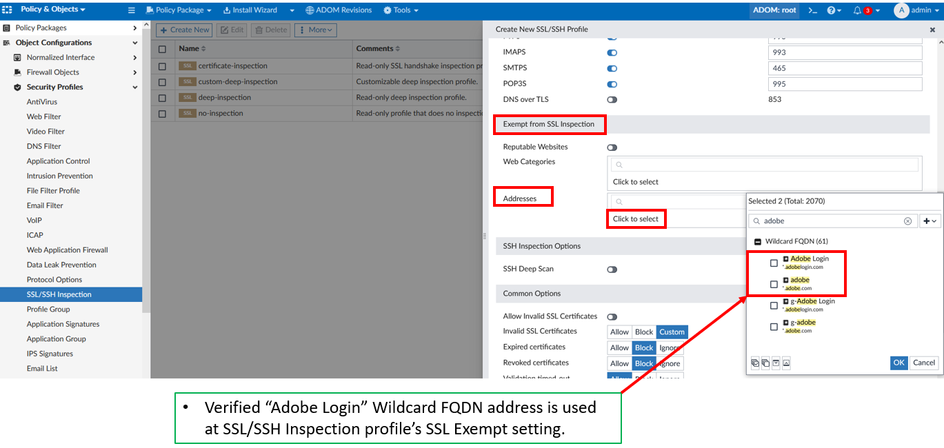Check the g-adobe address checkbox
The height and width of the screenshot is (448, 944).
pos(774,327)
